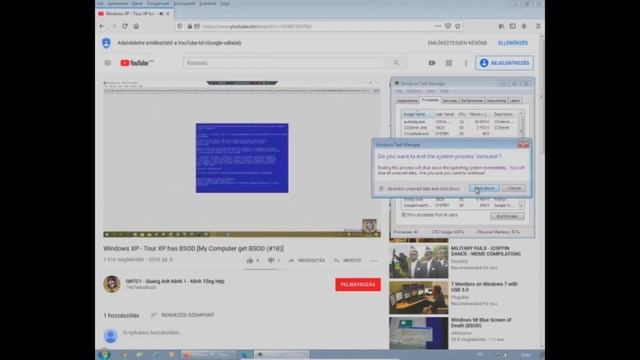Open YouTube settings three-dot menu
This screenshot has width=640, height=360.
point(466,63)
